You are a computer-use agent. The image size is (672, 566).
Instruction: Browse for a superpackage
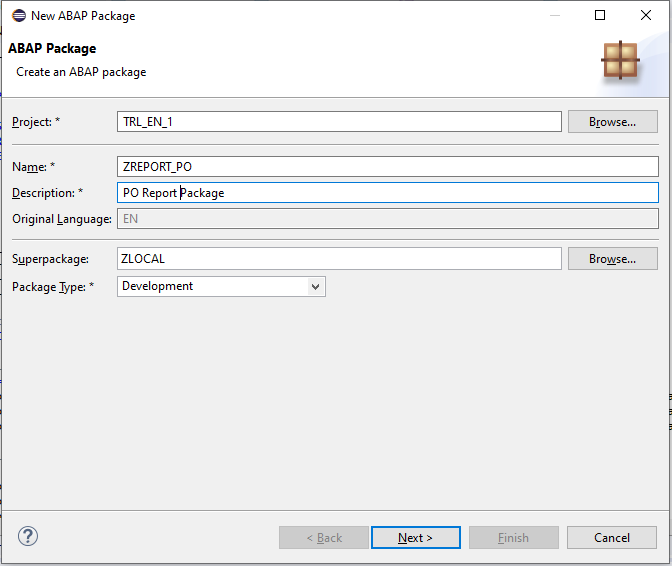pos(612,259)
